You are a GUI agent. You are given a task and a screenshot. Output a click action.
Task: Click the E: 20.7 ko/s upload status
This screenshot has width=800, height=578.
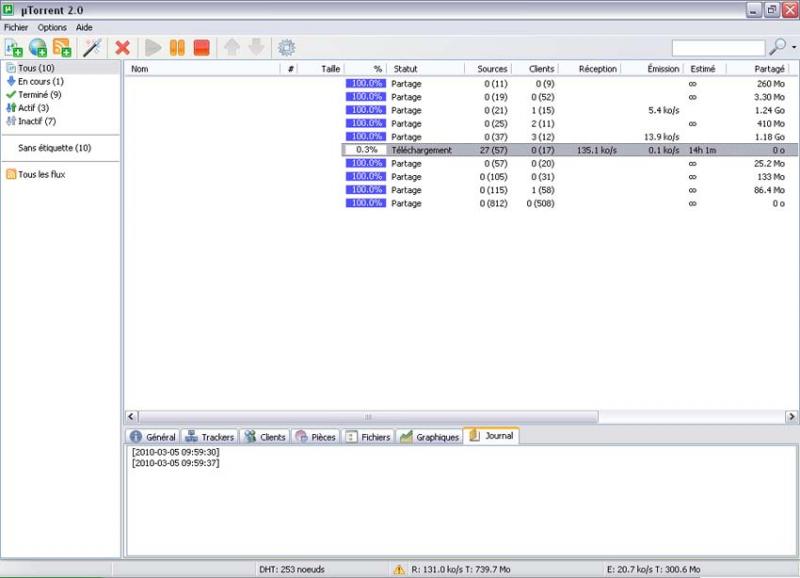point(654,569)
